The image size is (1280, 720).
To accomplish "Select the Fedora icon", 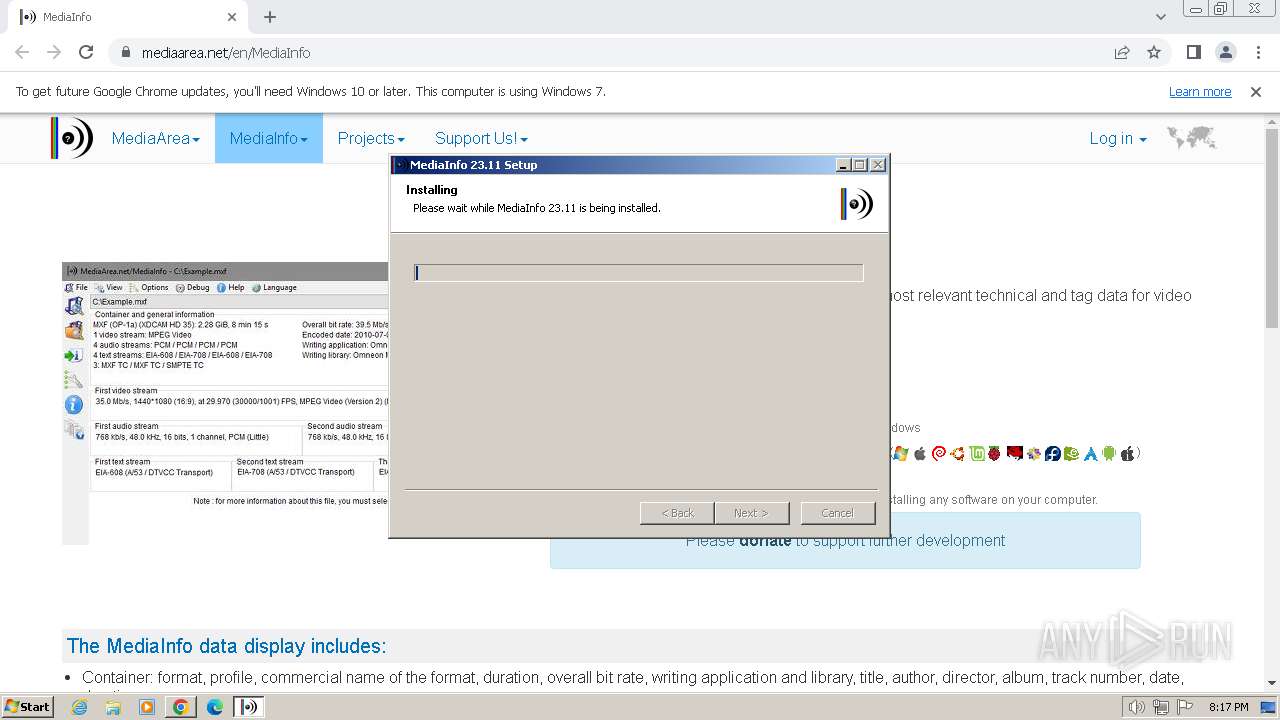I will click(1053, 453).
